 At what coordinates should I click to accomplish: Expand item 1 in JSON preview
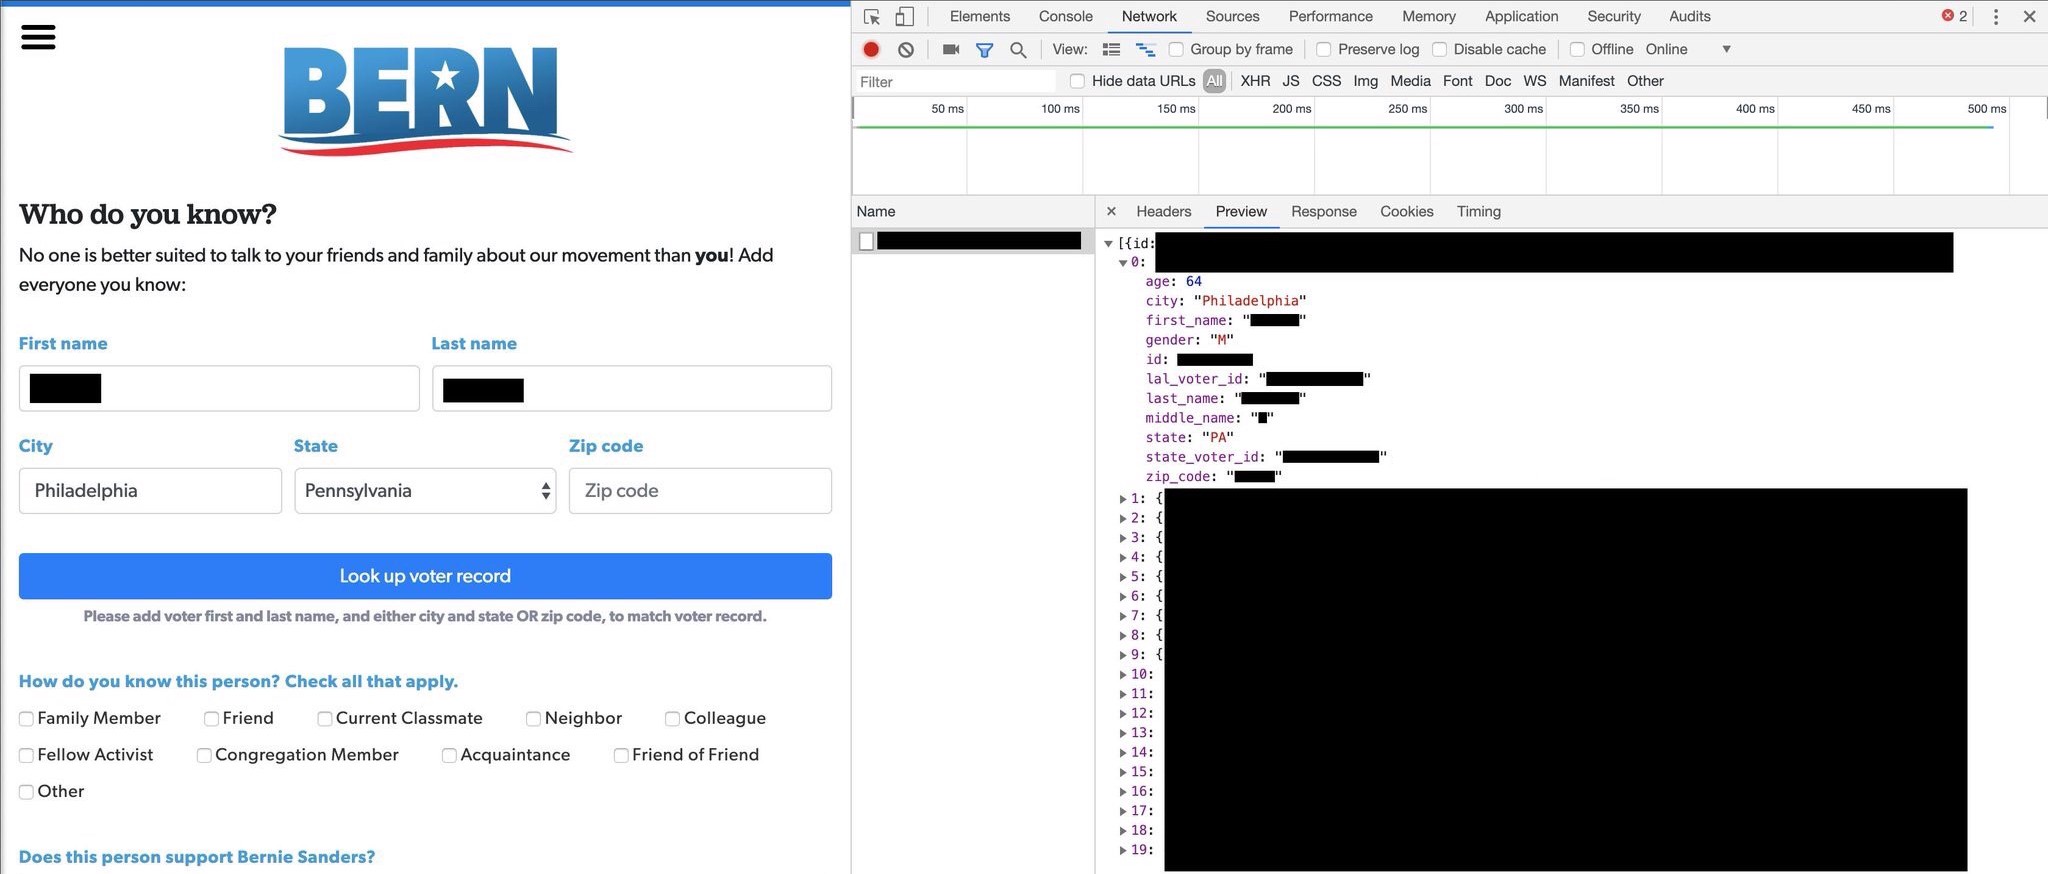coord(1123,498)
